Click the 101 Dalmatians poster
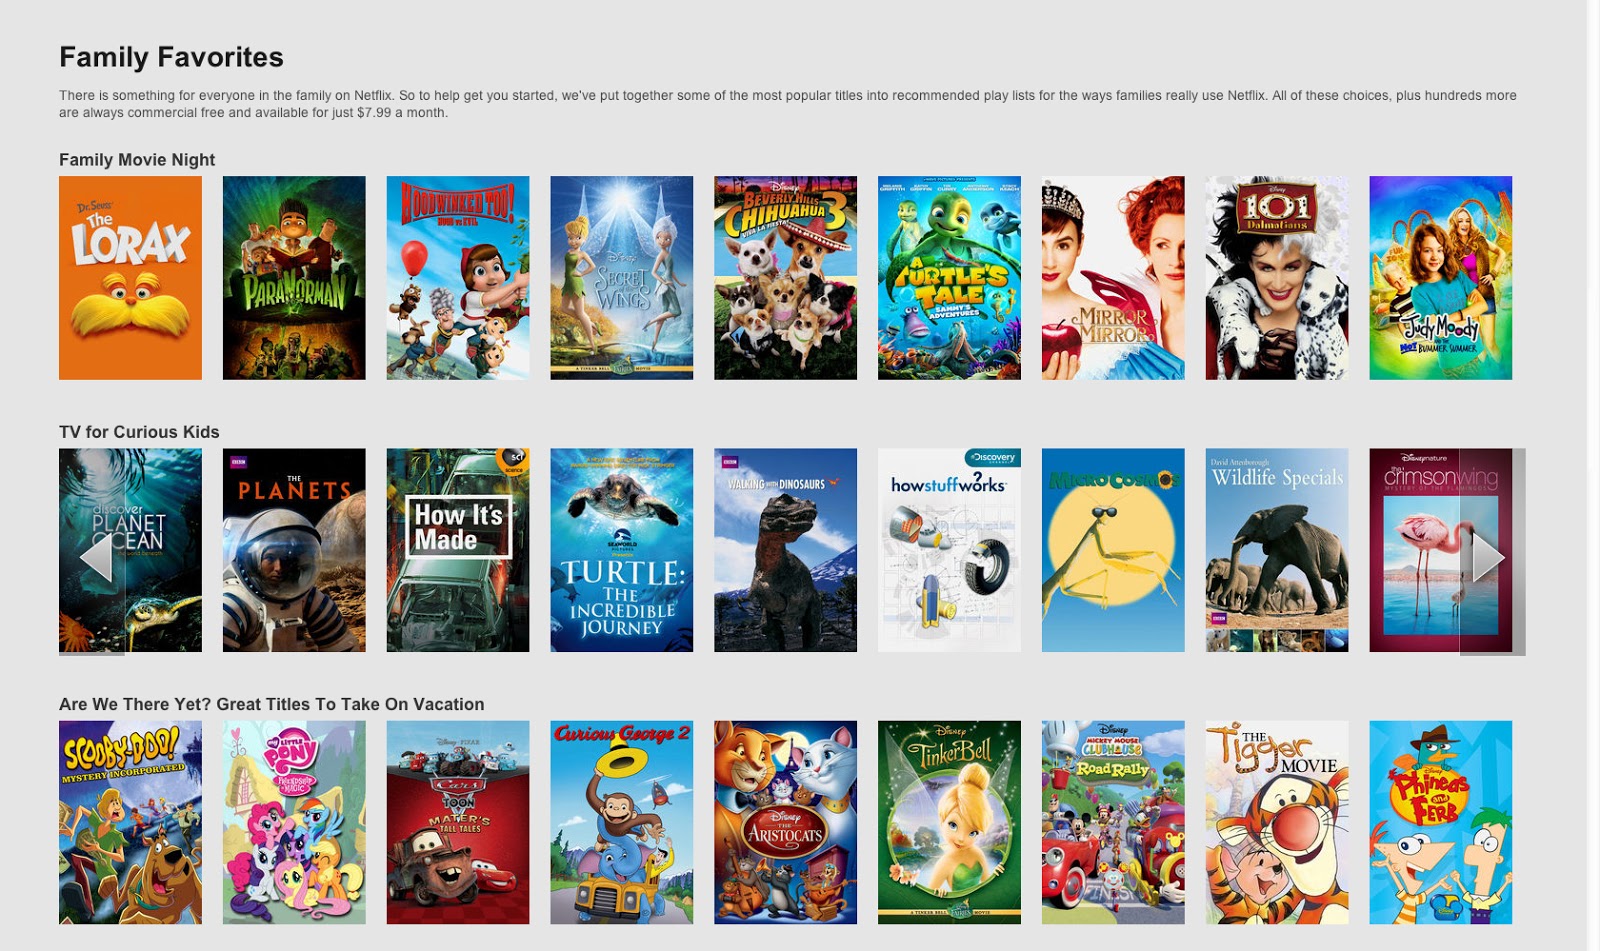Screen dimensions: 1600x951 coord(1277,278)
